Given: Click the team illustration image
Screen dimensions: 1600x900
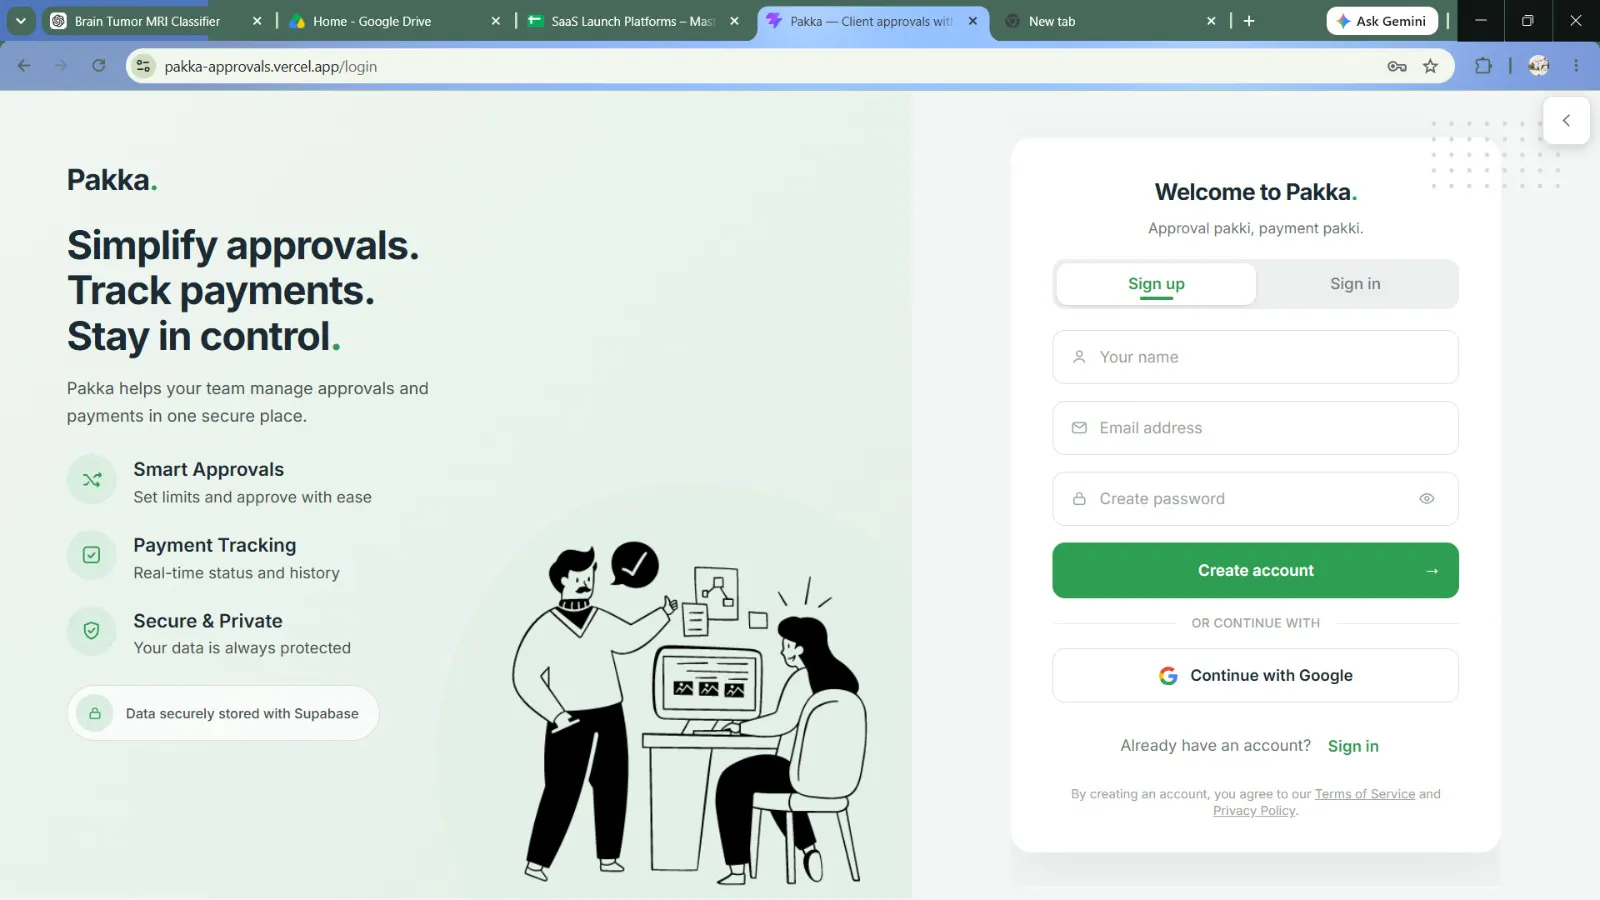Looking at the screenshot, I should tap(690, 712).
